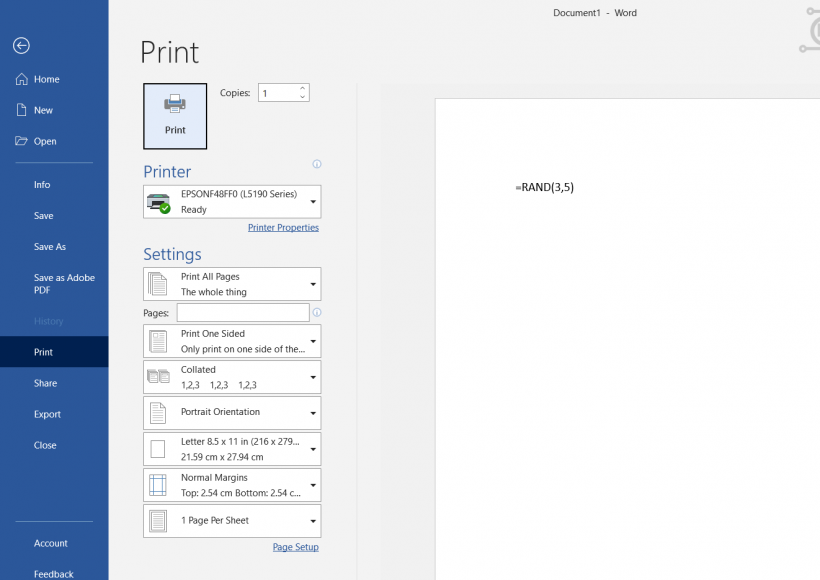Decrease copies with the down arrow
The width and height of the screenshot is (820, 580).
click(x=303, y=97)
